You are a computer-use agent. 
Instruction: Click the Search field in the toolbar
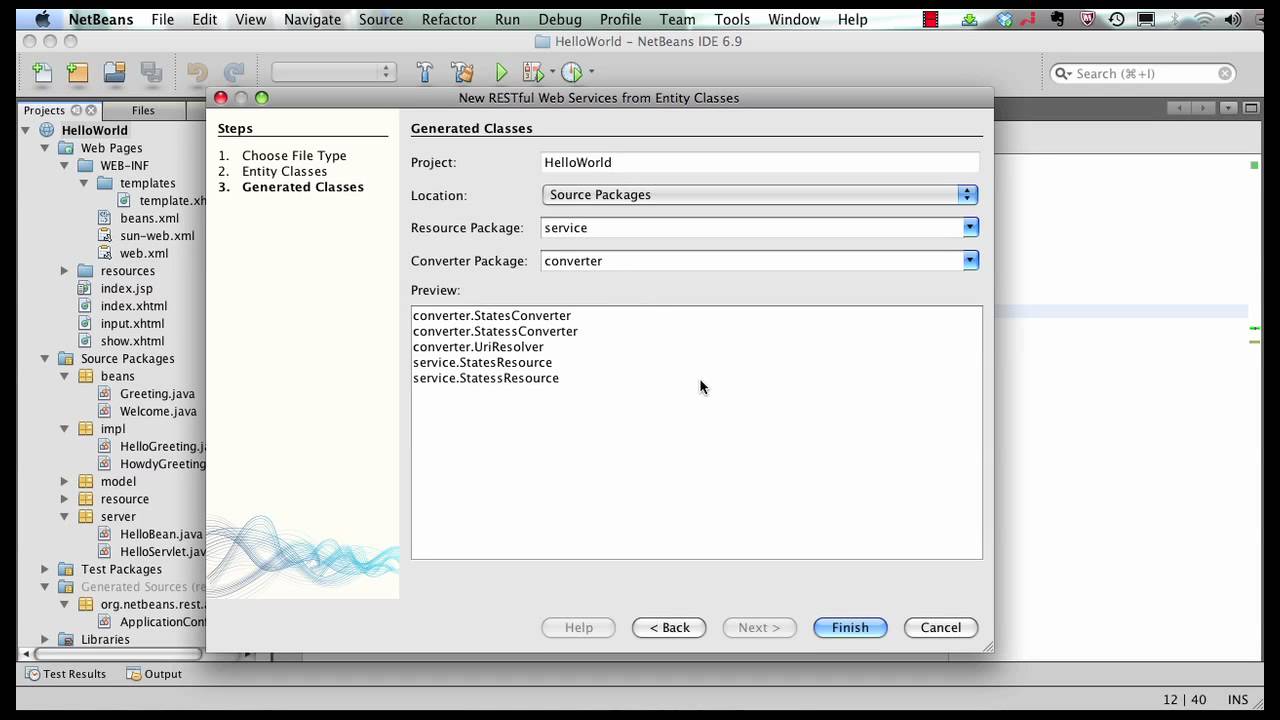[x=1144, y=73]
